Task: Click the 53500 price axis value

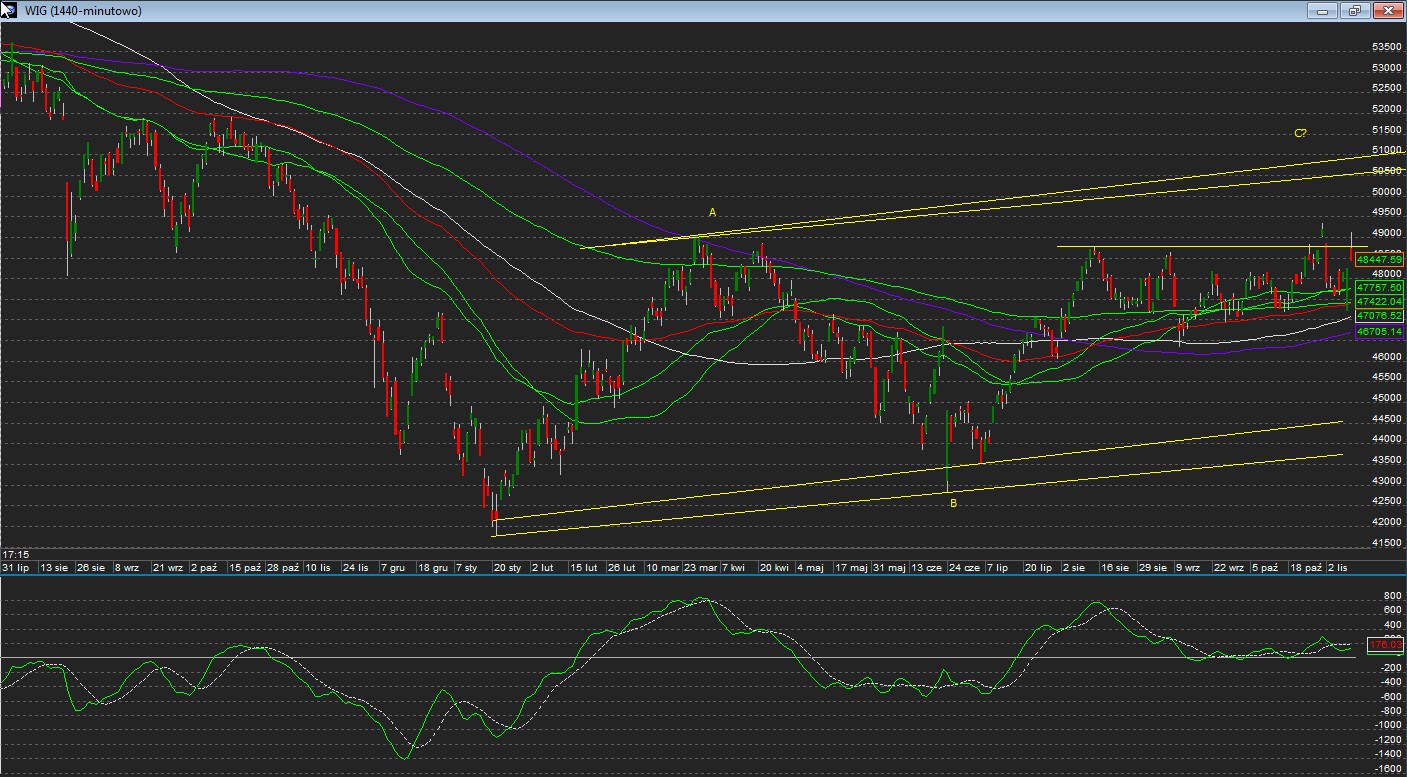Action: [x=1387, y=47]
